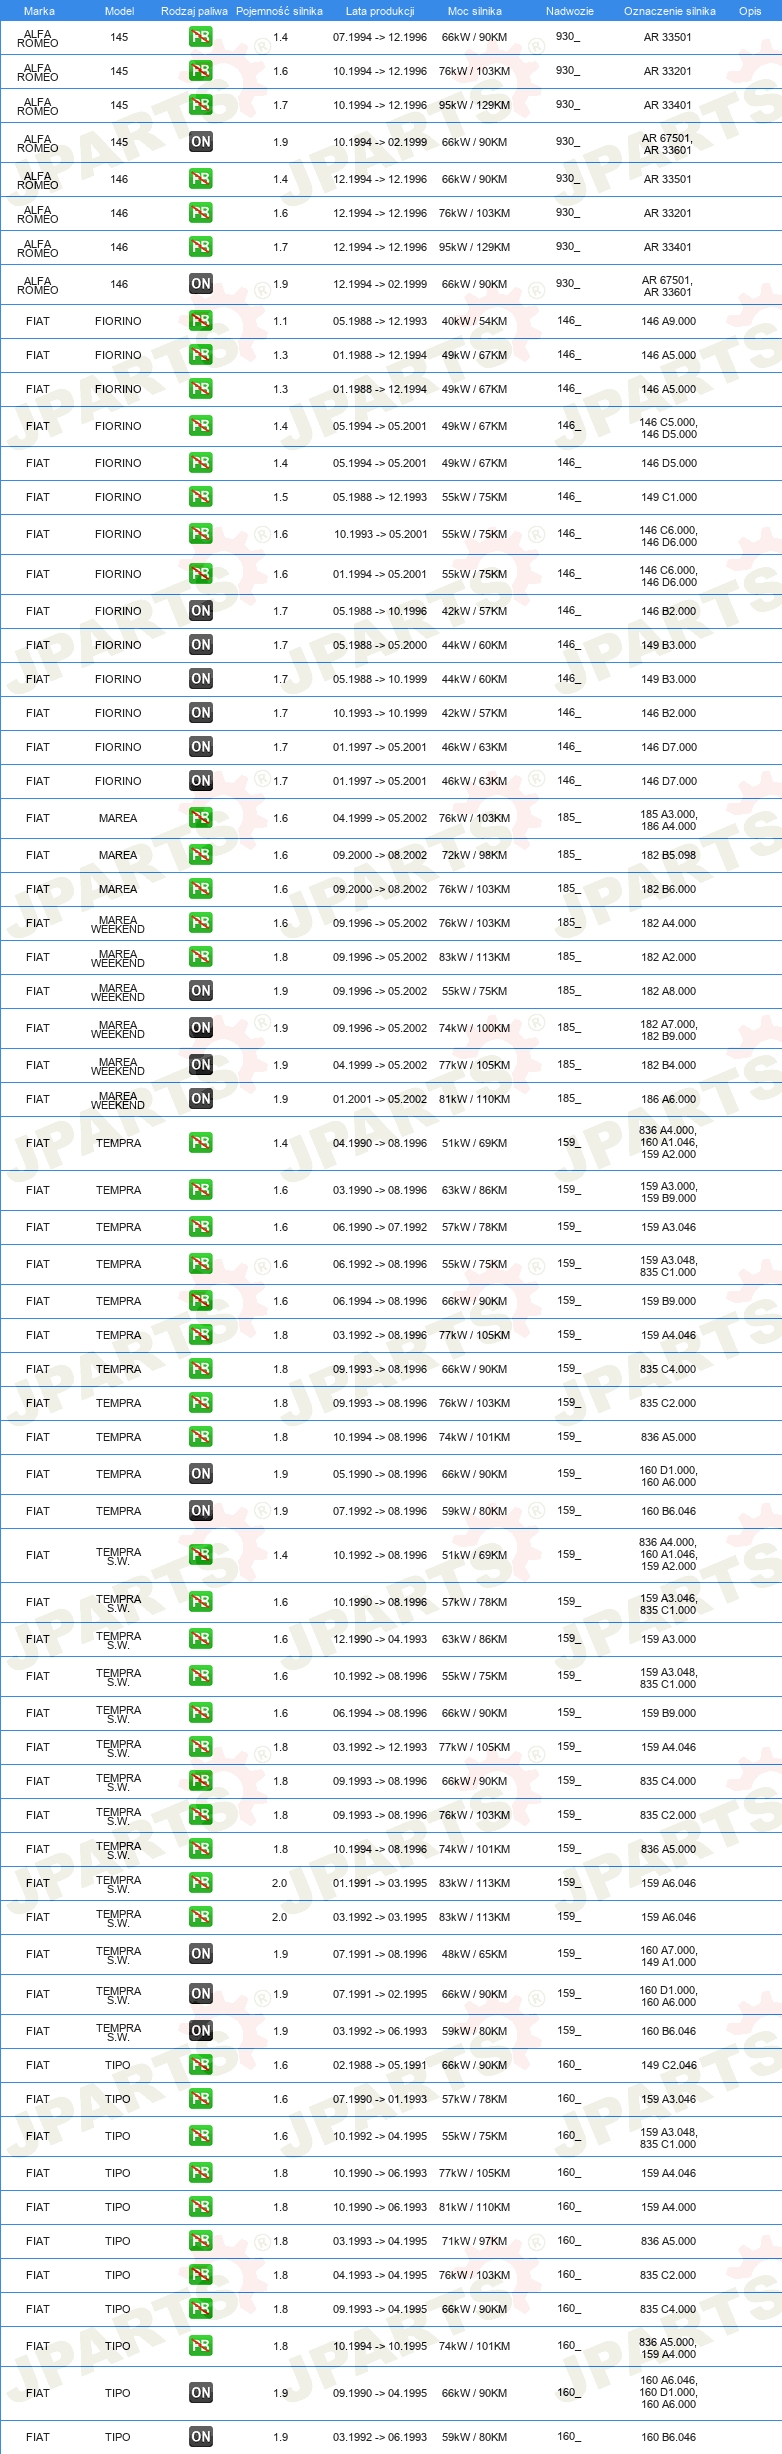Screen dimensions: 782x2454
Task: Click diesel icon in Tempra 05.1990 -> 08.1996 row
Action: [x=201, y=1474]
